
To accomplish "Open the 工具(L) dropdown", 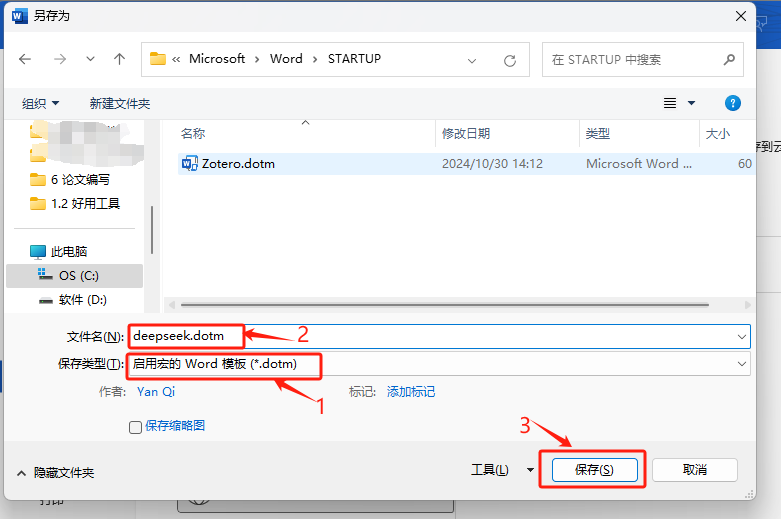I will coord(502,470).
